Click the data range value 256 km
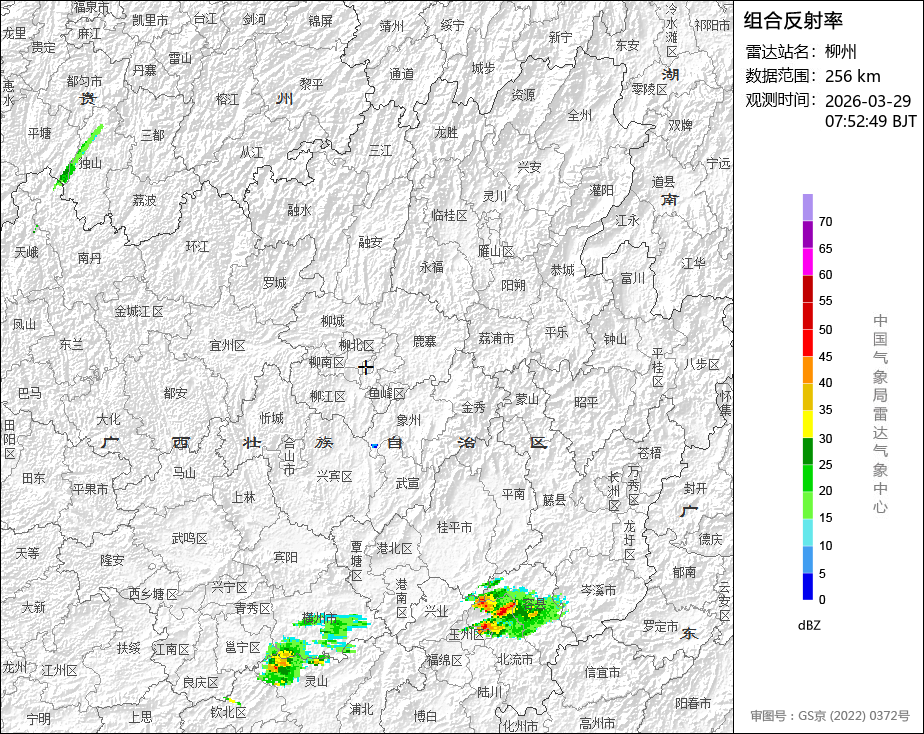Screen dimensions: 924x734 pyautogui.click(x=853, y=76)
